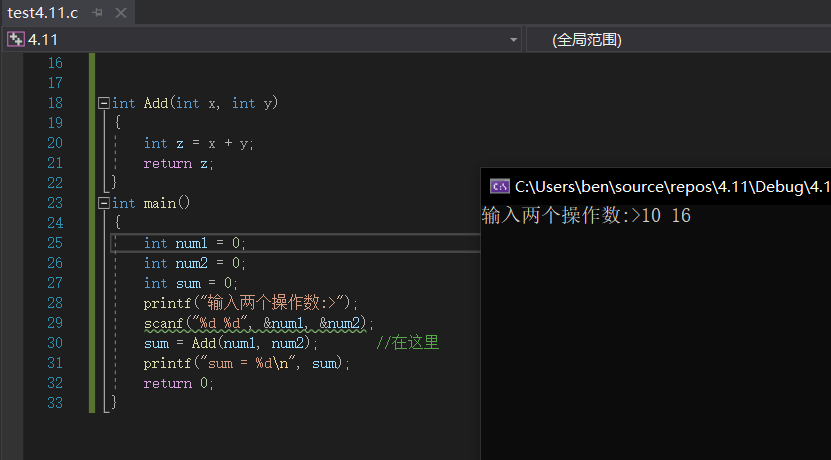Click the 'int num2 = 0;' line
The height and width of the screenshot is (460, 831).
pyautogui.click(x=195, y=263)
